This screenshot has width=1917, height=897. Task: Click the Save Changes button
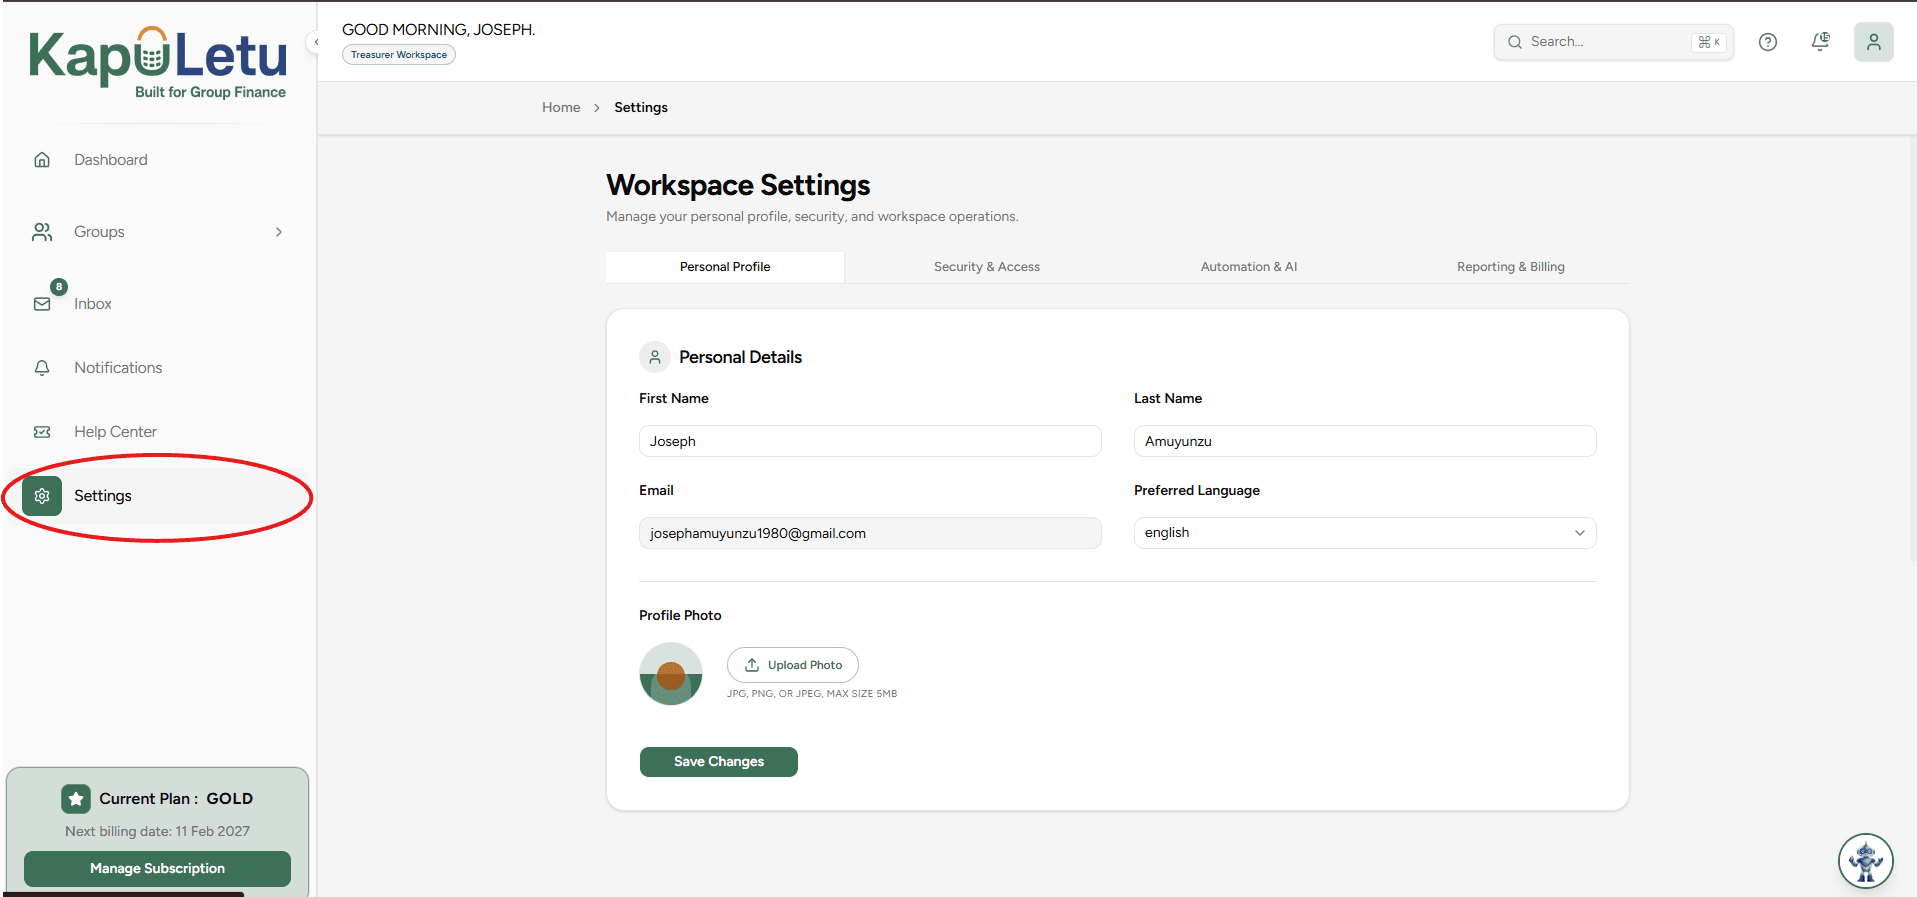[719, 762]
